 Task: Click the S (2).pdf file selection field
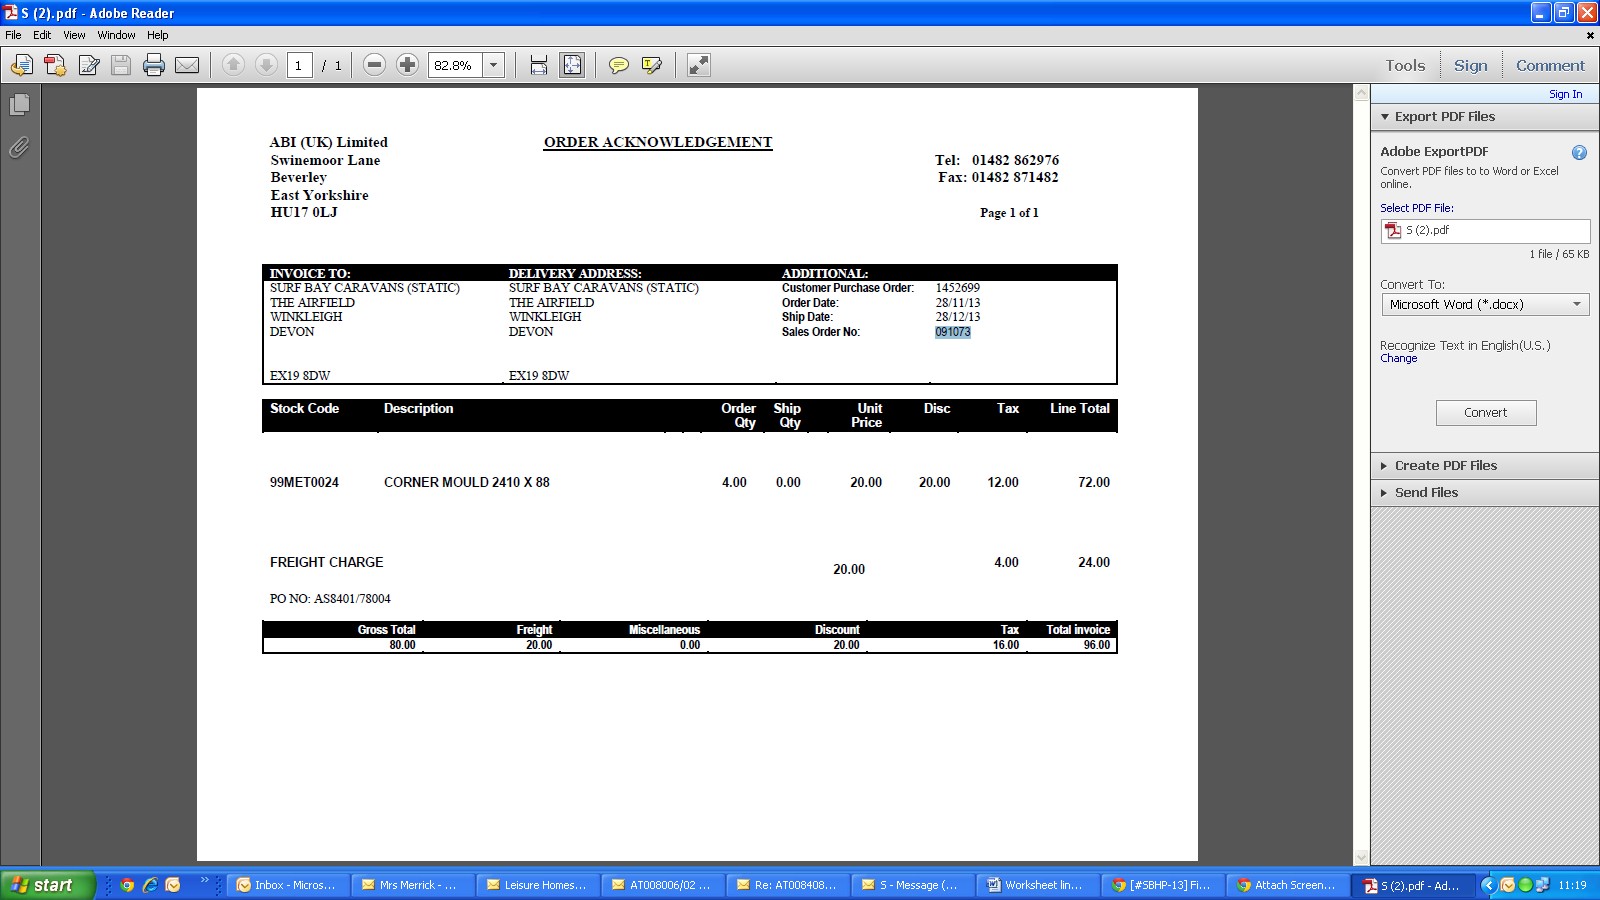pyautogui.click(x=1485, y=231)
